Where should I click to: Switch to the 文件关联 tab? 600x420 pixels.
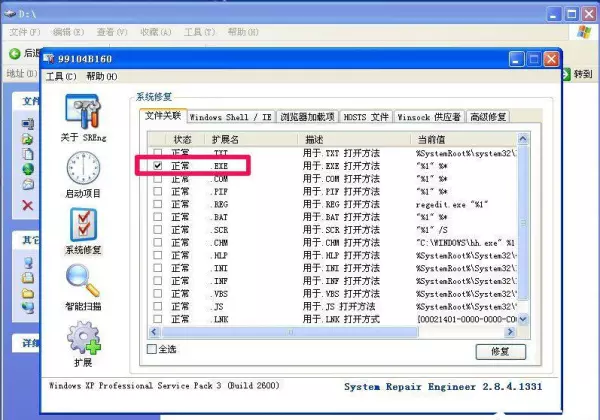pos(163,116)
